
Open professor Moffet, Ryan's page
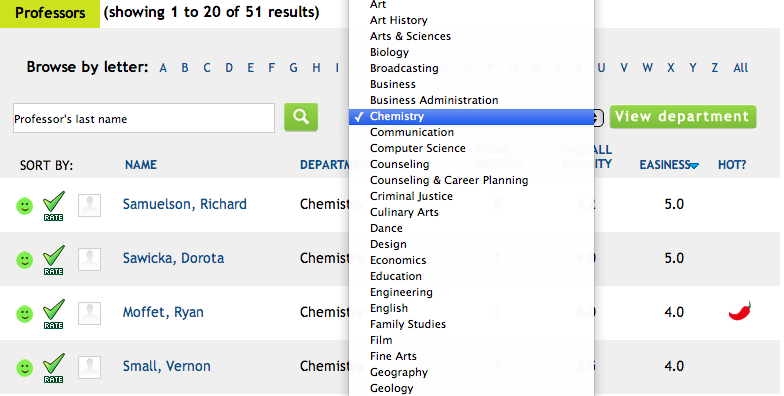pyautogui.click(x=163, y=312)
